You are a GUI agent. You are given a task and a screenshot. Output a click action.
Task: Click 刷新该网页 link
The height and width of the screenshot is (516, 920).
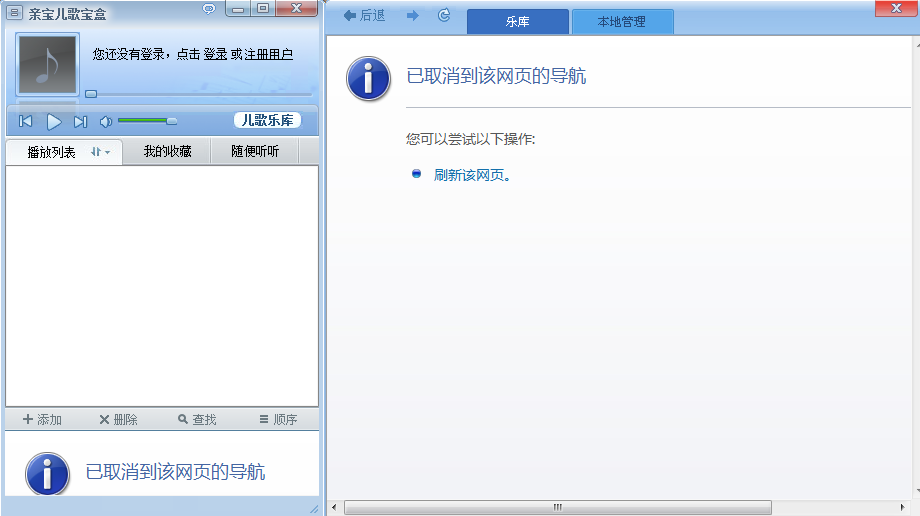pyautogui.click(x=472, y=175)
